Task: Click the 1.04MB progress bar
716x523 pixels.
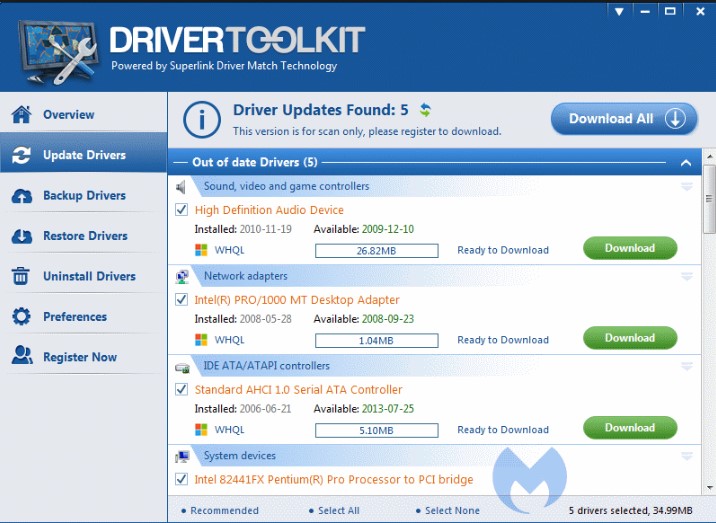Action: [377, 341]
